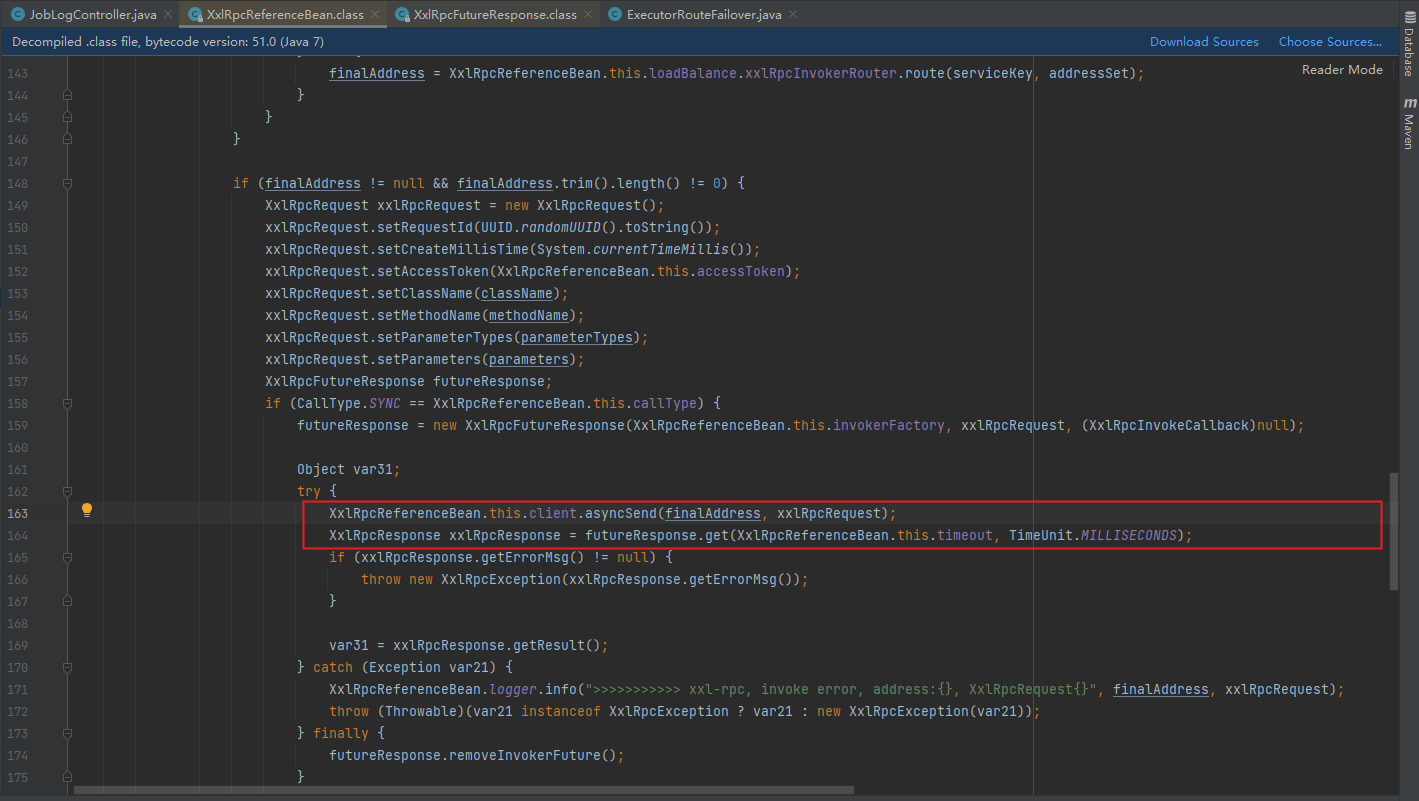1419x801 pixels.
Task: Collapse the if block at line 148
Action: pyautogui.click(x=66, y=183)
